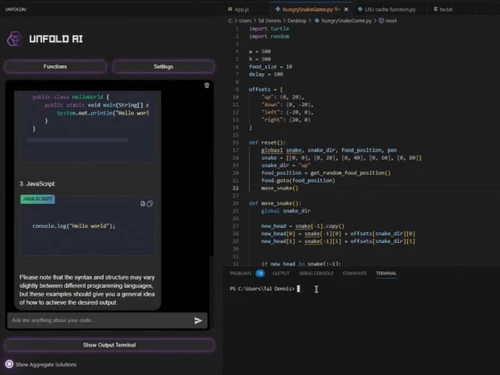Close the hungrySnakeGame.py tab
500x375 pixels.
[346, 9]
